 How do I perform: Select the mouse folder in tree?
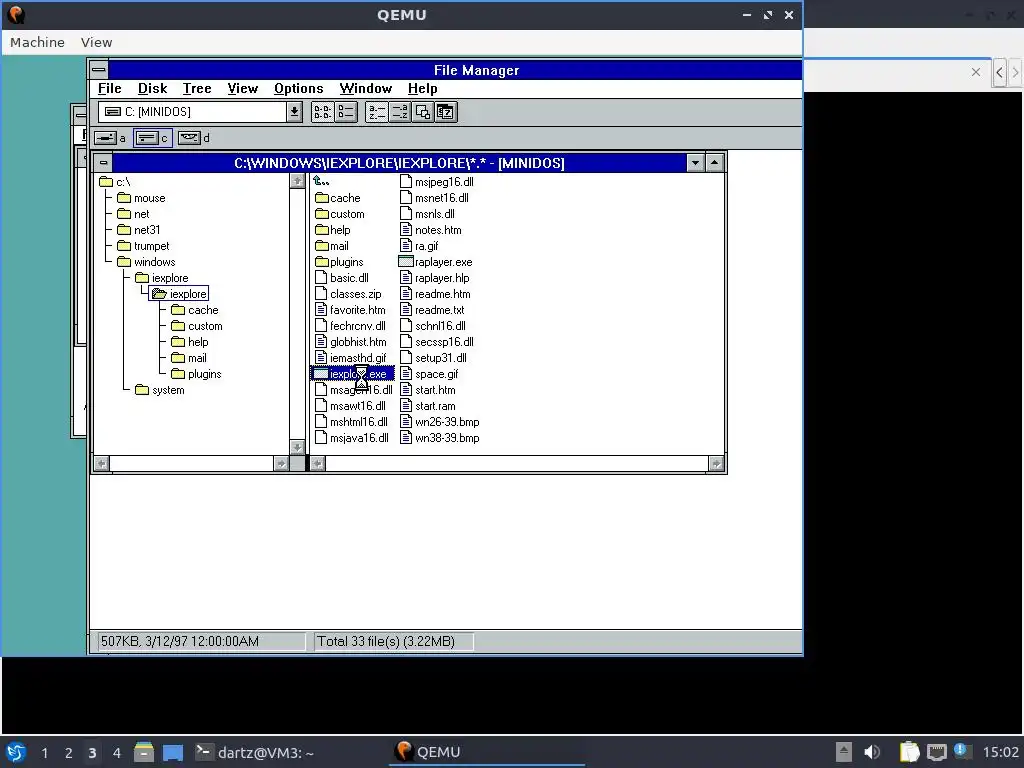(x=141, y=198)
